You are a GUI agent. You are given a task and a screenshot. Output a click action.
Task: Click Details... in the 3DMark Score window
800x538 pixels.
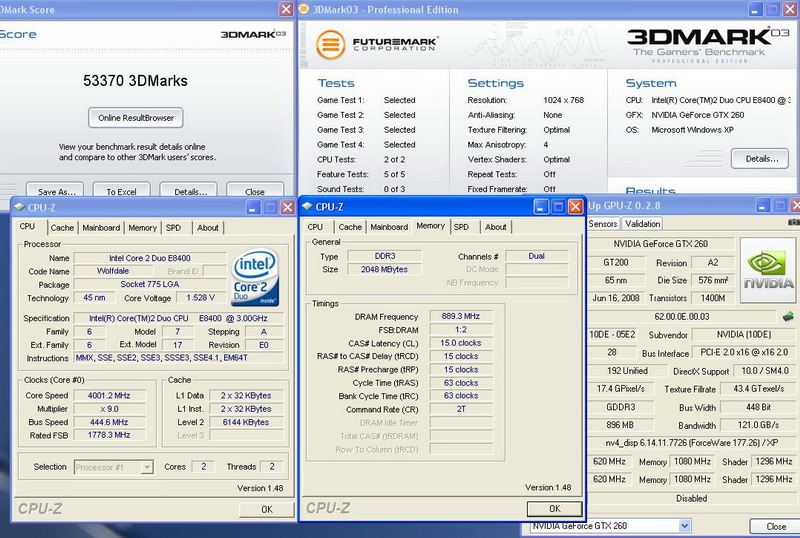[x=190, y=191]
